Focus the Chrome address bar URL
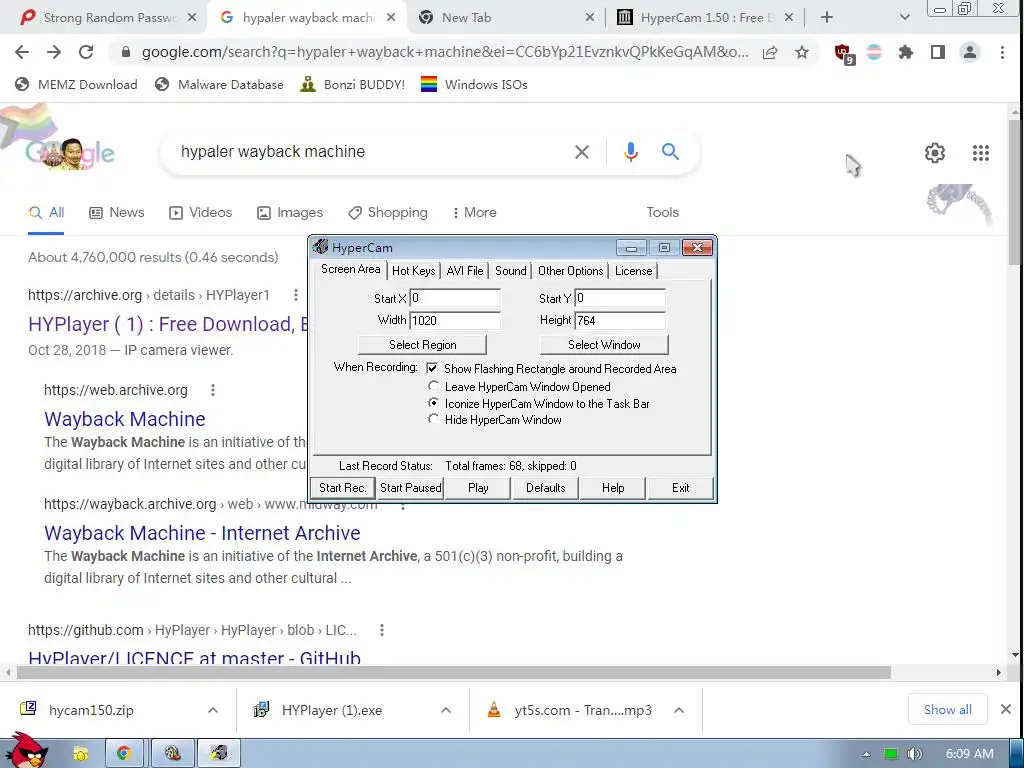The height and width of the screenshot is (768, 1024). pos(445,52)
